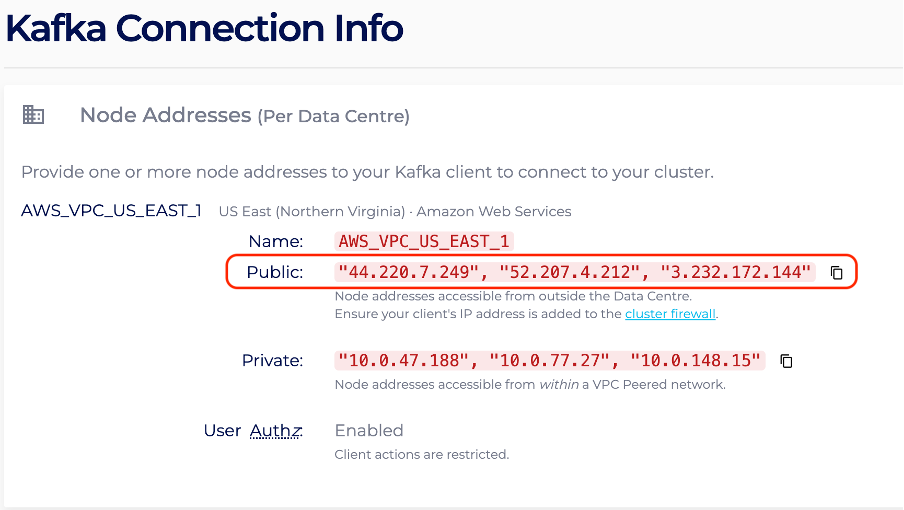Click the Enabled status for User Authz
The height and width of the screenshot is (510, 904).
369,430
